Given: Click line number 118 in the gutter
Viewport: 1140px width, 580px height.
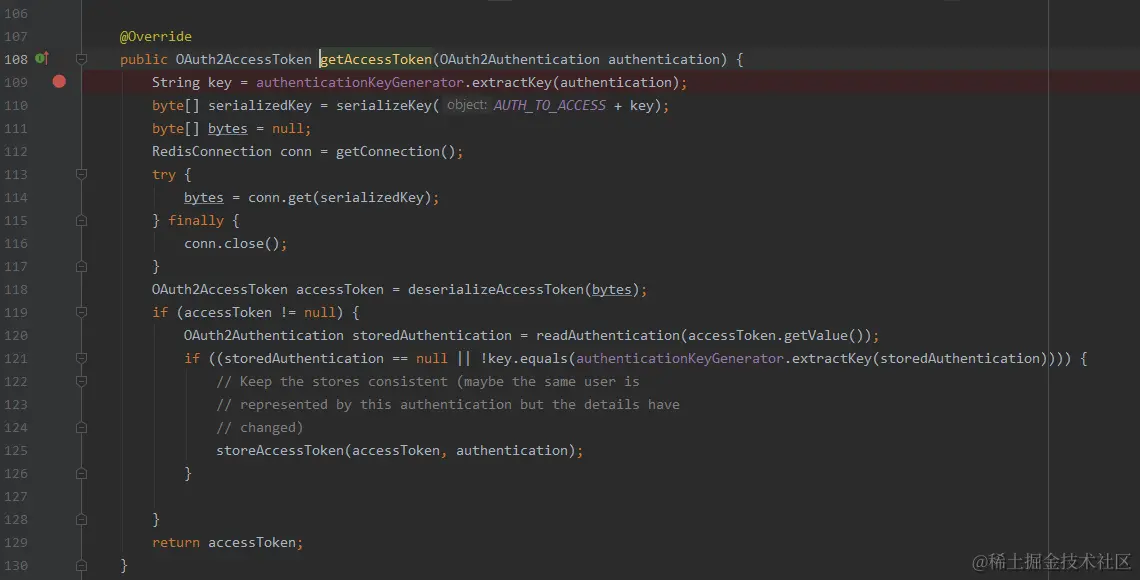Looking at the screenshot, I should (x=16, y=289).
